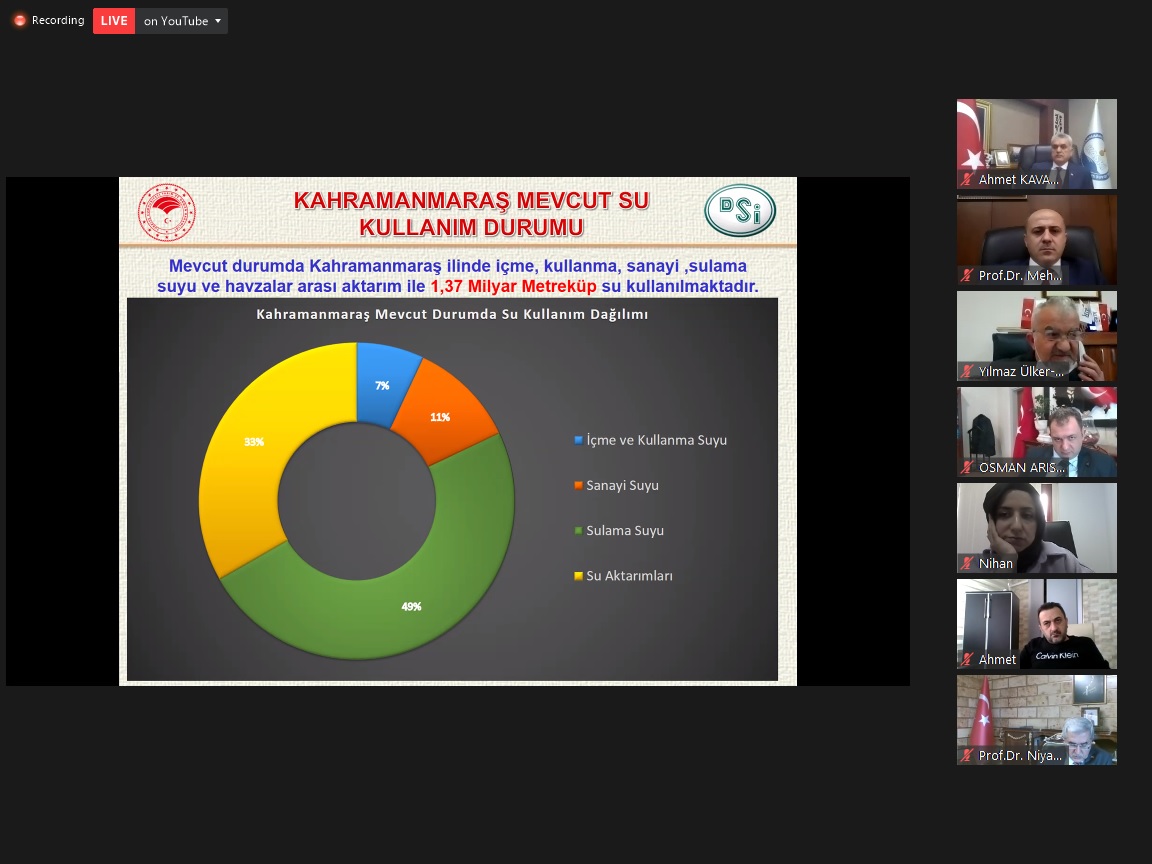Image resolution: width=1152 pixels, height=864 pixels.
Task: Expand the "on YouTube" live stream dropdown
Action: click(x=181, y=21)
